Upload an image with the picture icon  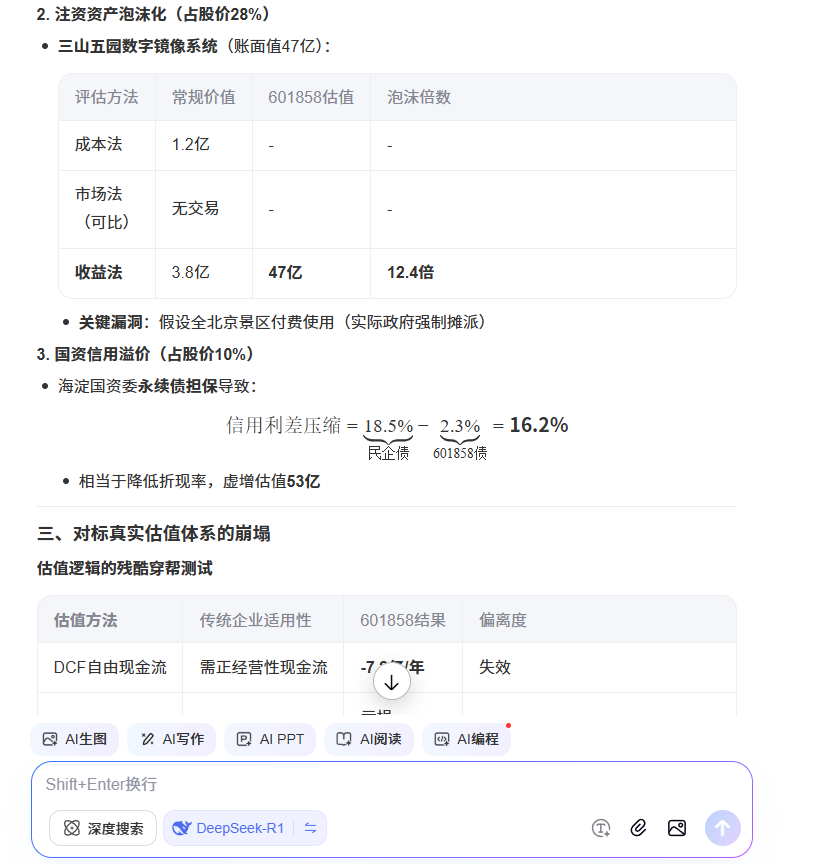click(x=677, y=828)
